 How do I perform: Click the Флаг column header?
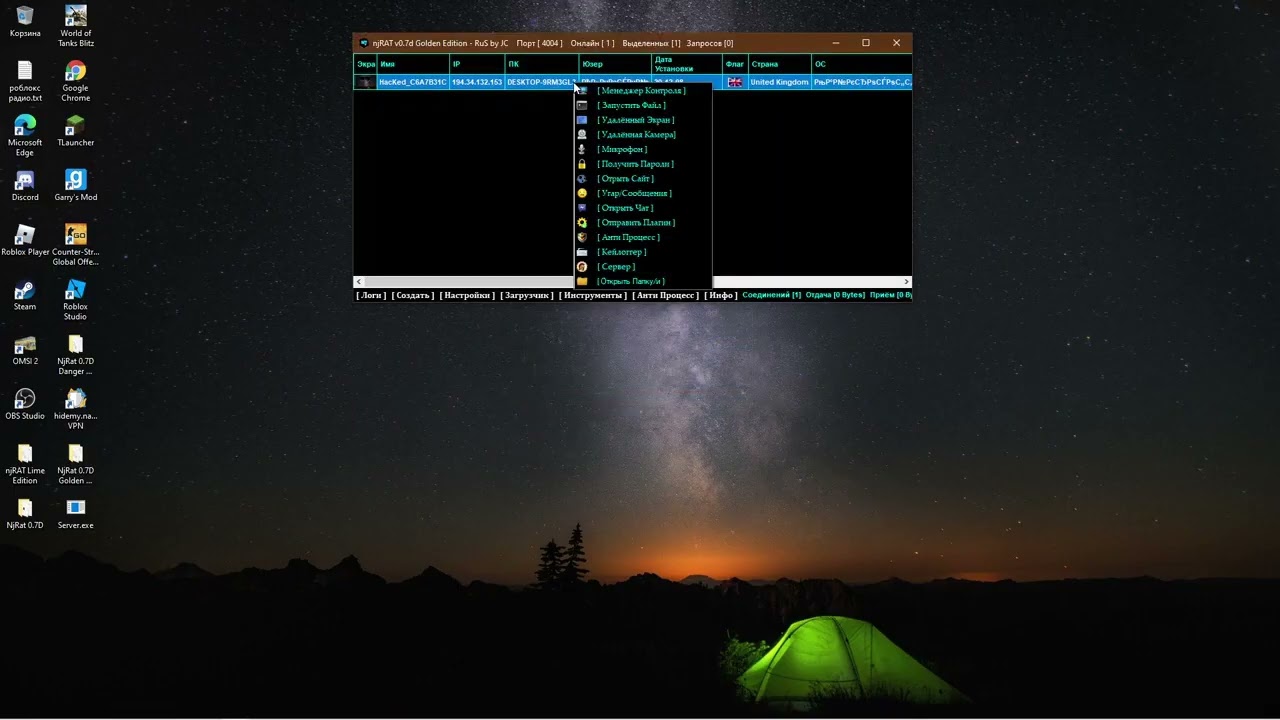[735, 64]
